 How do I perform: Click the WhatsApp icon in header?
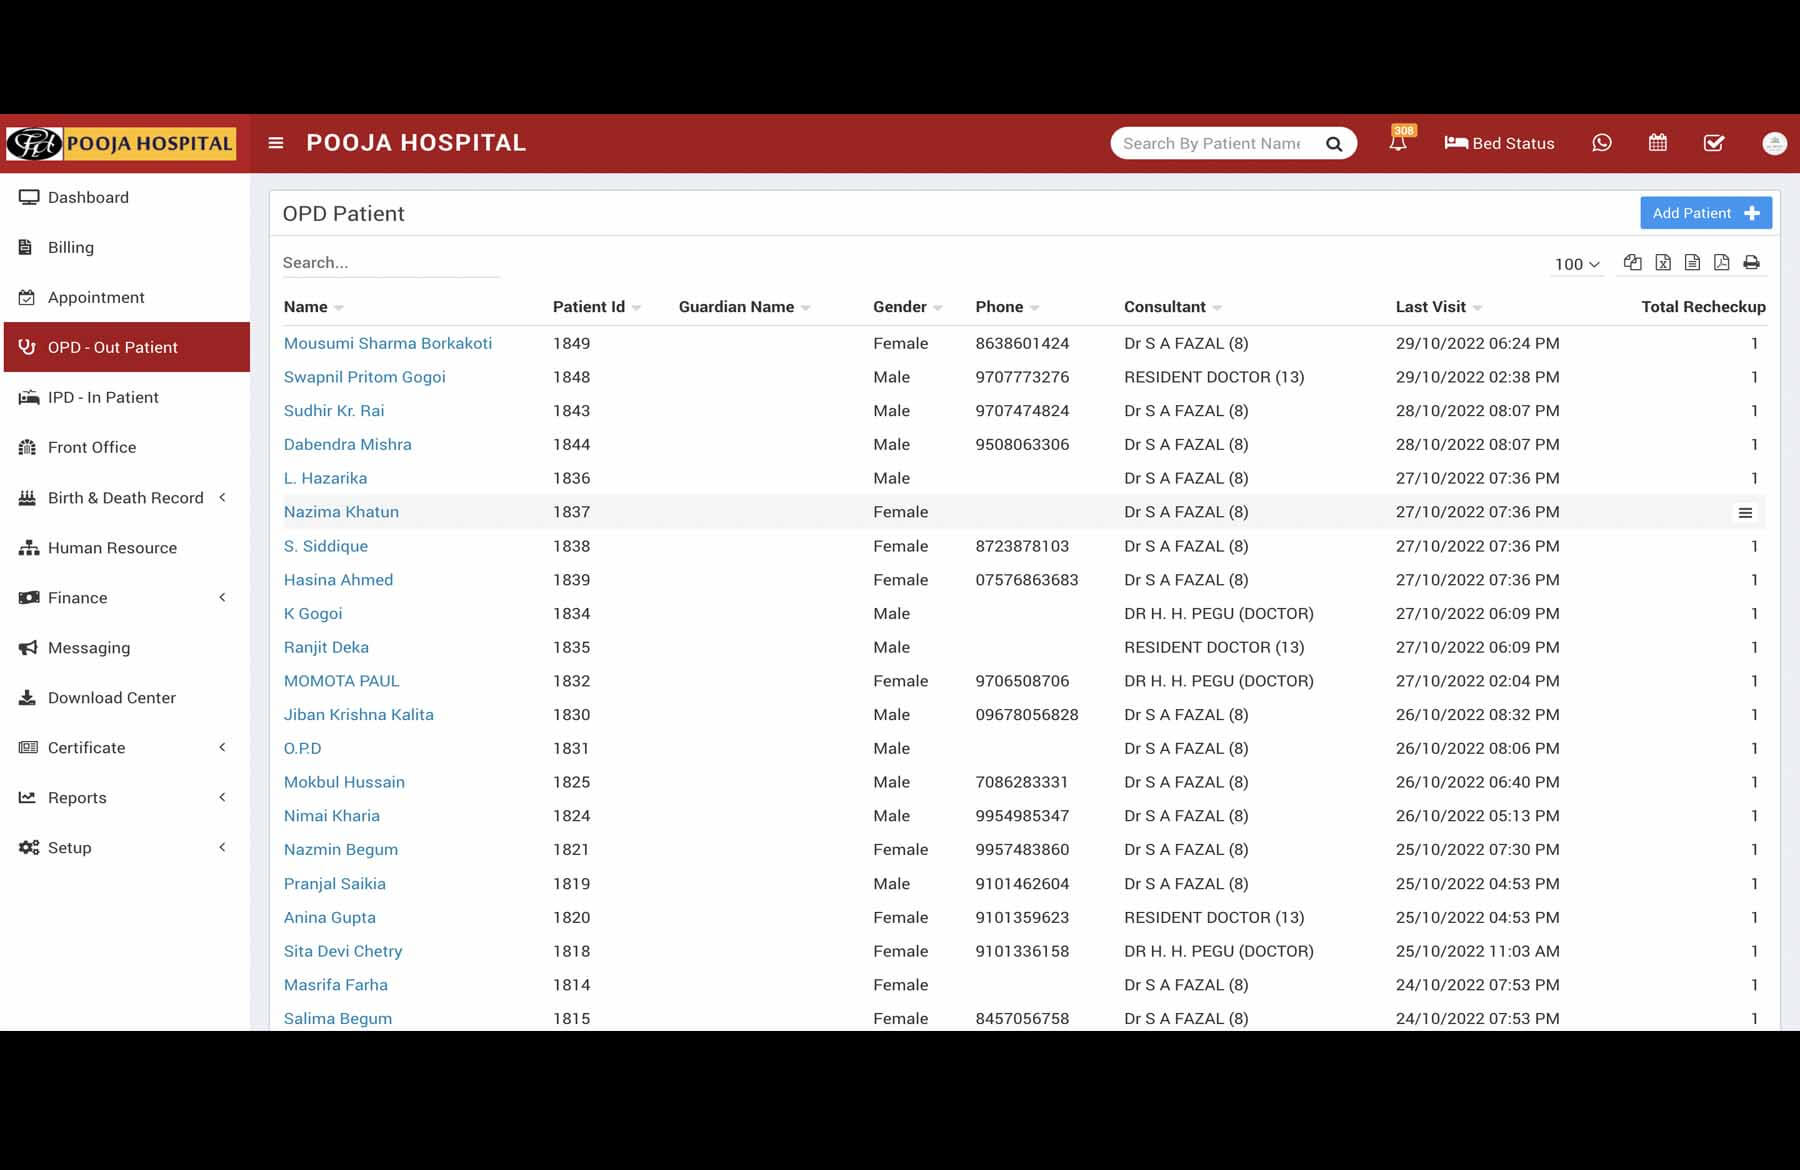point(1601,143)
